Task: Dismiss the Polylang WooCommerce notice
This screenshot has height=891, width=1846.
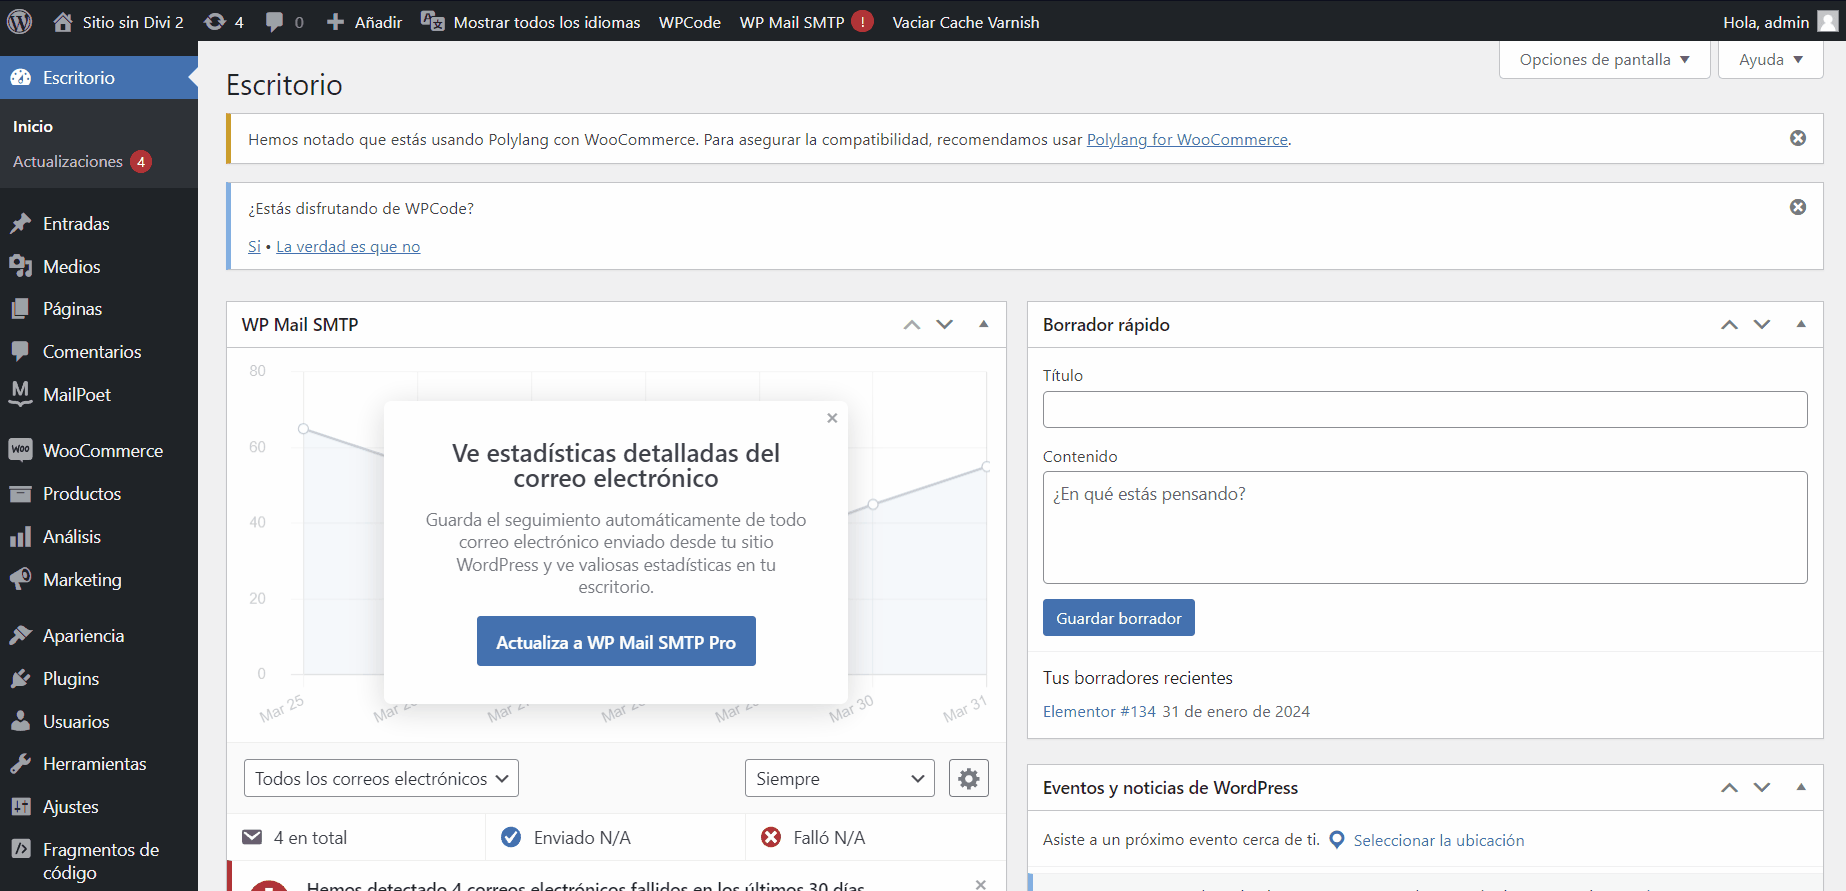Action: pos(1797,138)
